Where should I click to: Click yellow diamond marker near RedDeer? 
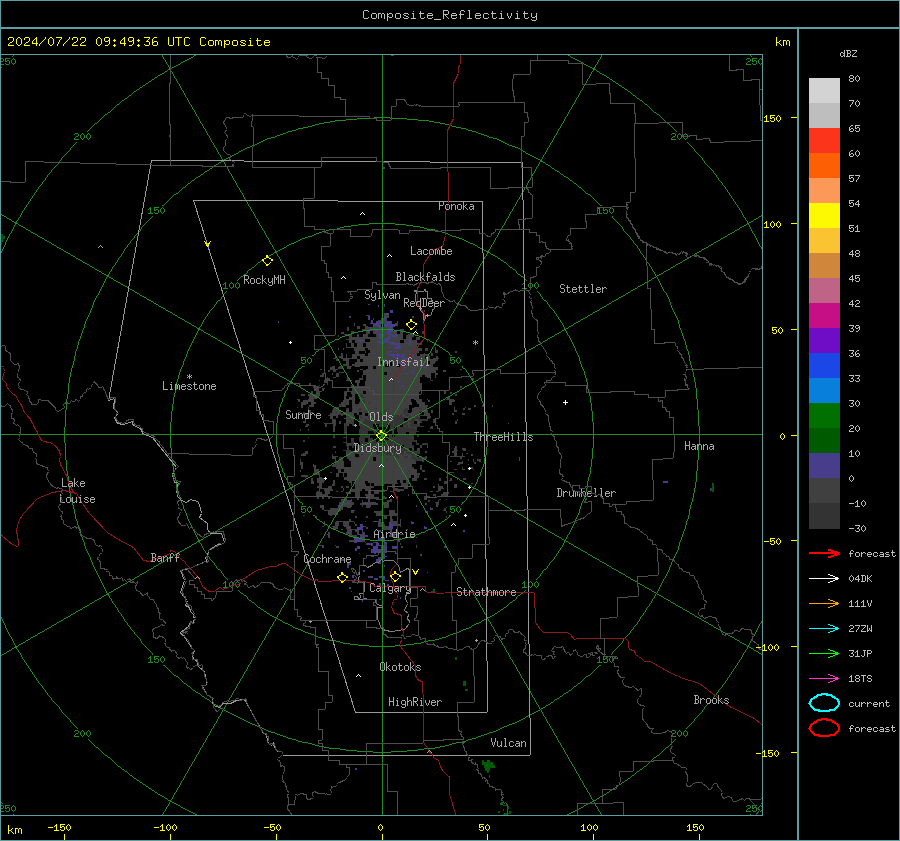411,325
